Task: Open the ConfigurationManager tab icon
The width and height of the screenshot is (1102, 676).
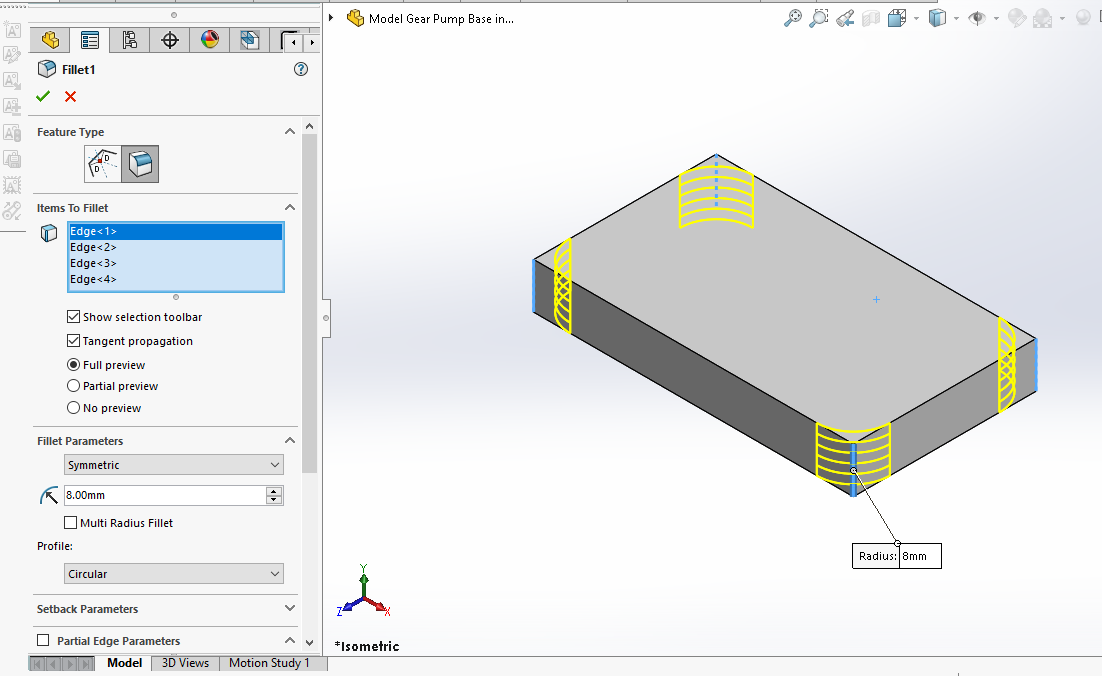Action: (129, 41)
